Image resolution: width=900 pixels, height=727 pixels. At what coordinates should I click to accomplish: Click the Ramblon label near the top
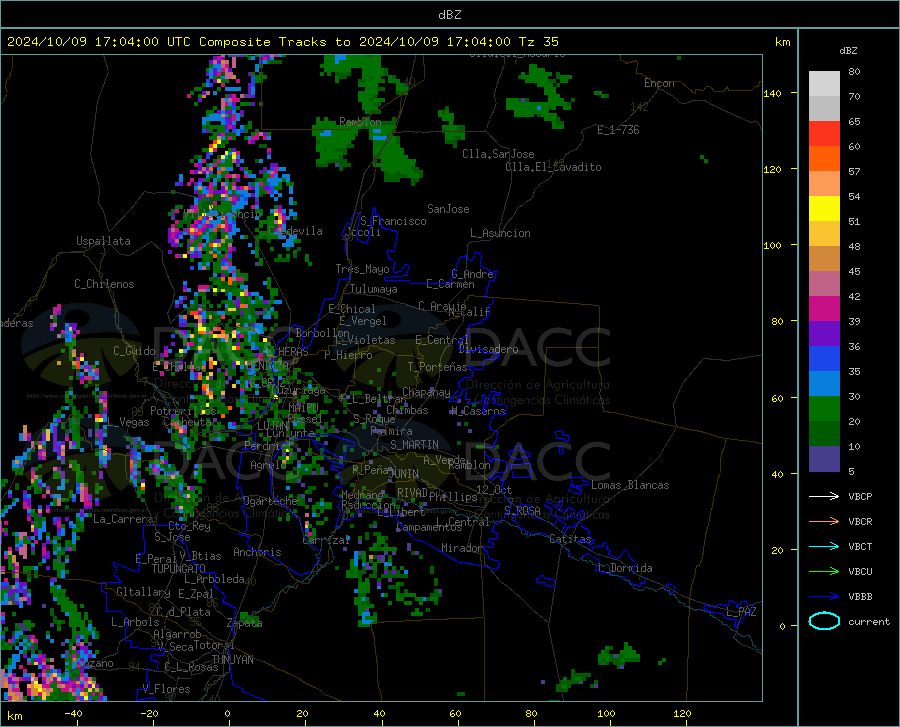(360, 122)
